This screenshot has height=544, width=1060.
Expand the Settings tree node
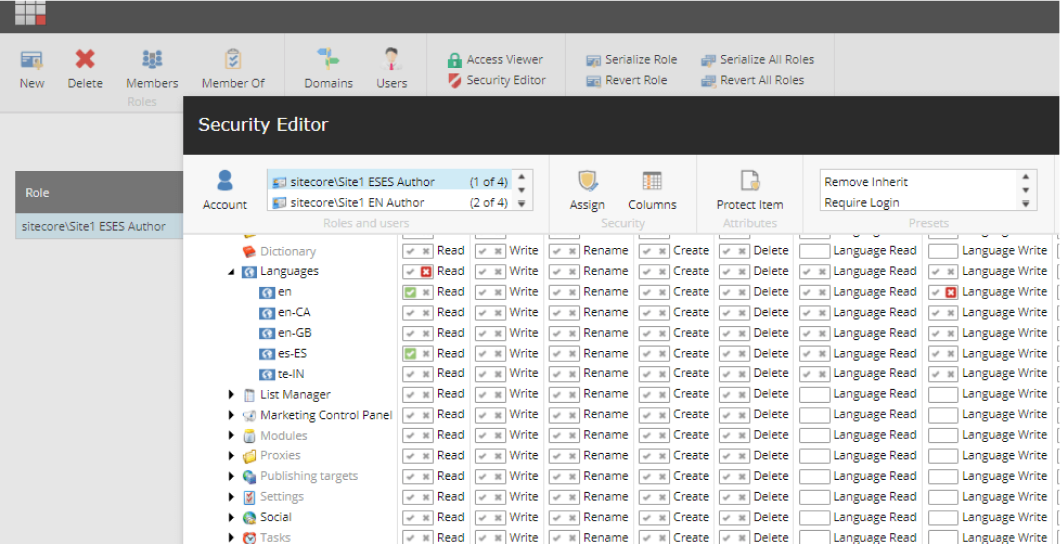coord(232,497)
